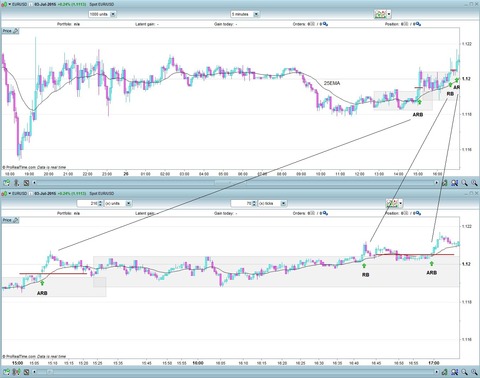Click the zoom in magnifier beside upper chart scrollbar
The height and width of the screenshot is (378, 480).
point(464,183)
